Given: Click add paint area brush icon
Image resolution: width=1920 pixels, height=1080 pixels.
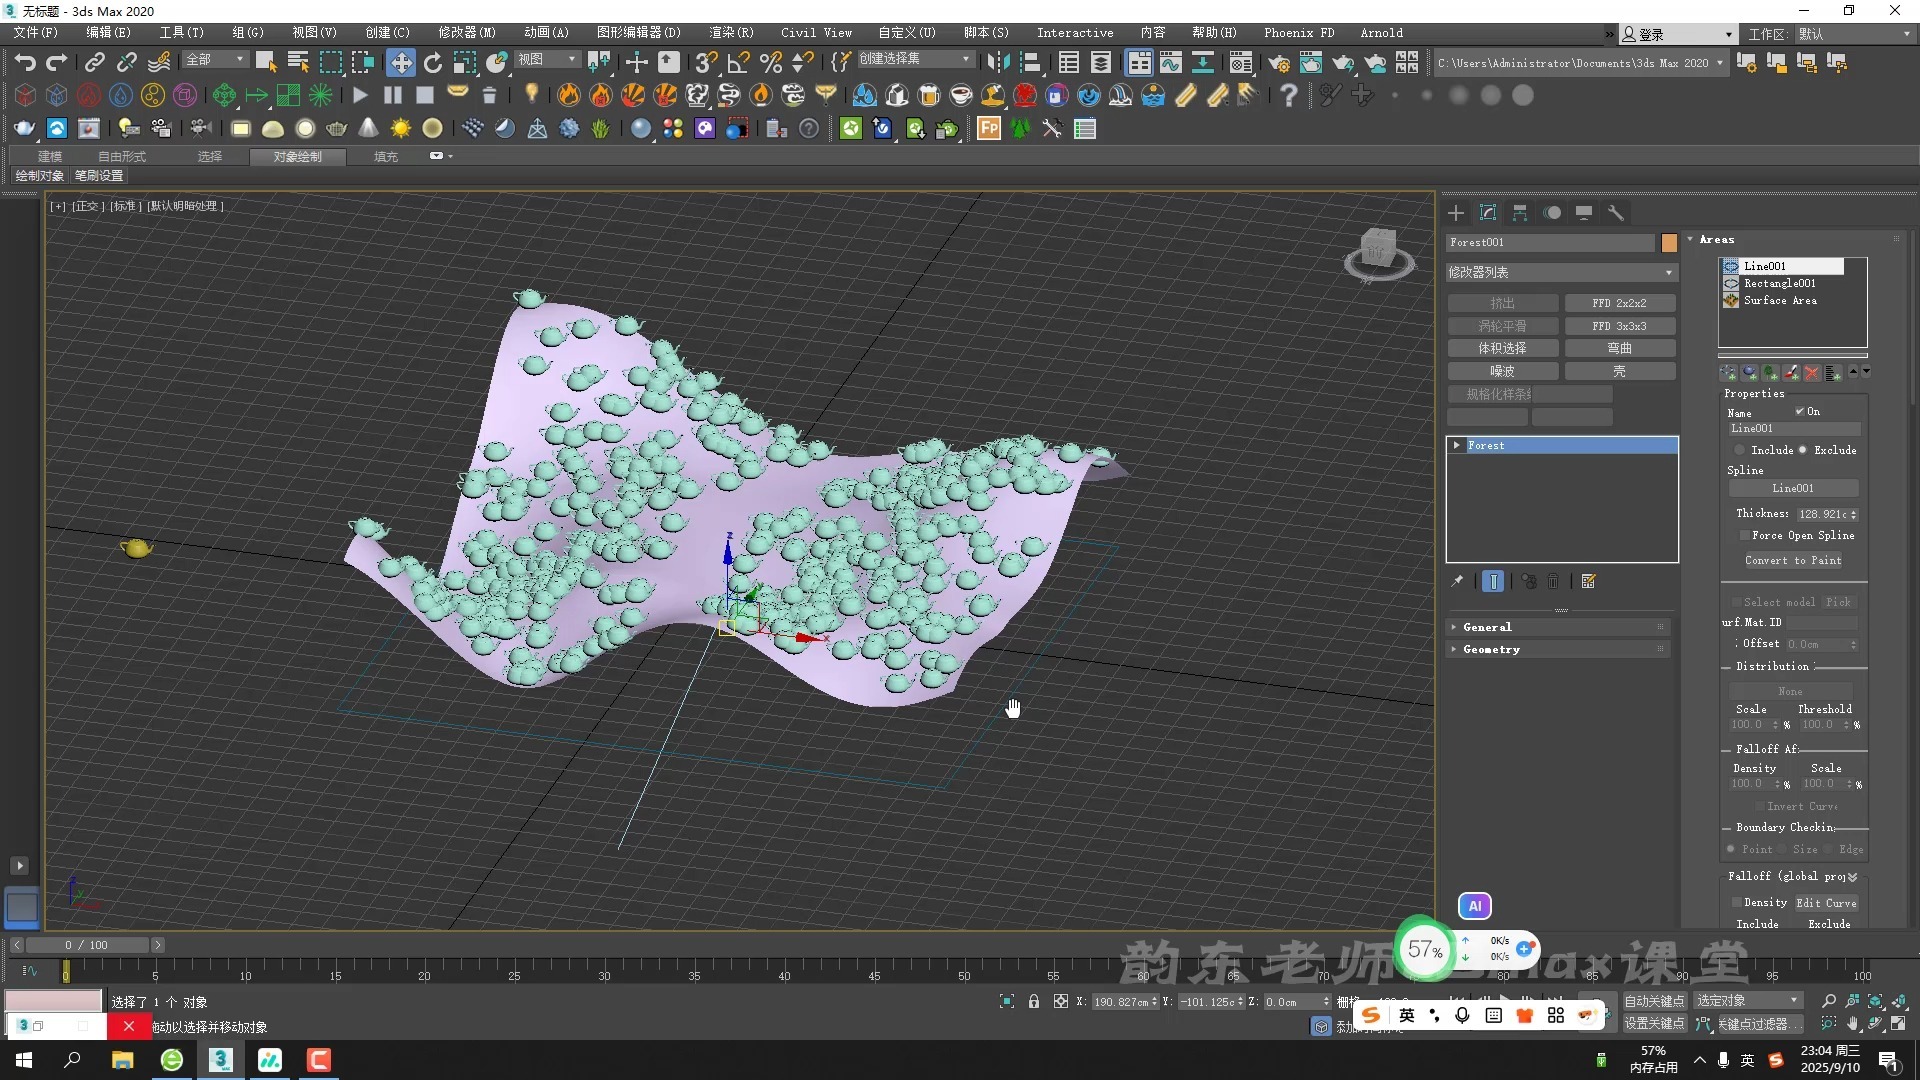Looking at the screenshot, I should tap(1791, 373).
